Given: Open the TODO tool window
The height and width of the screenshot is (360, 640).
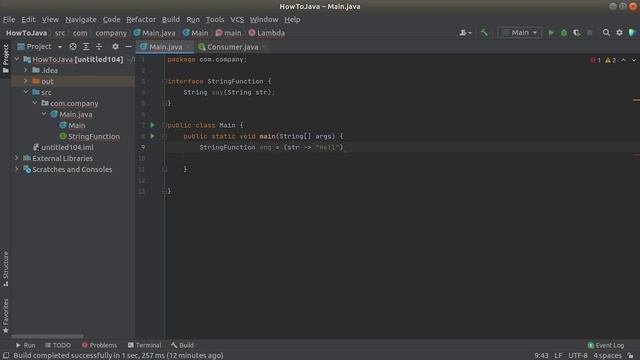Looking at the screenshot, I should (58, 345).
